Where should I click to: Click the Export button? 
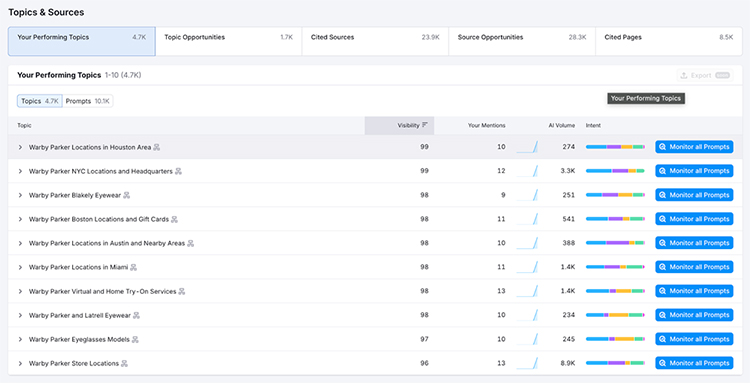[705, 75]
